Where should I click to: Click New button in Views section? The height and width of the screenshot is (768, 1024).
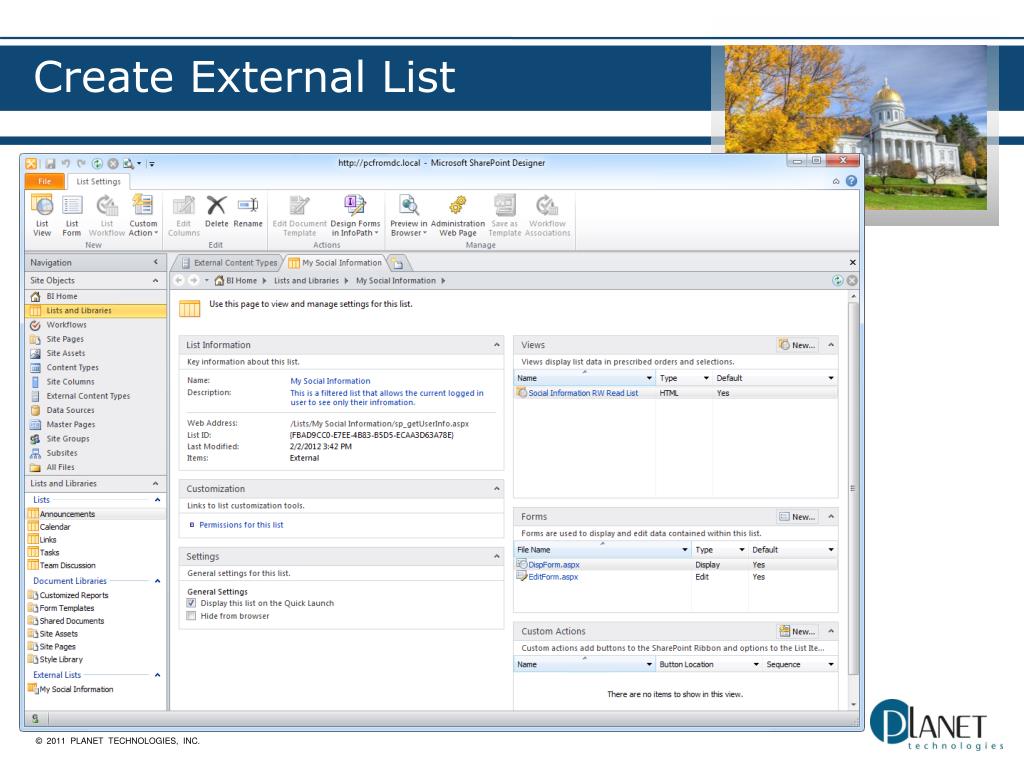[x=797, y=345]
